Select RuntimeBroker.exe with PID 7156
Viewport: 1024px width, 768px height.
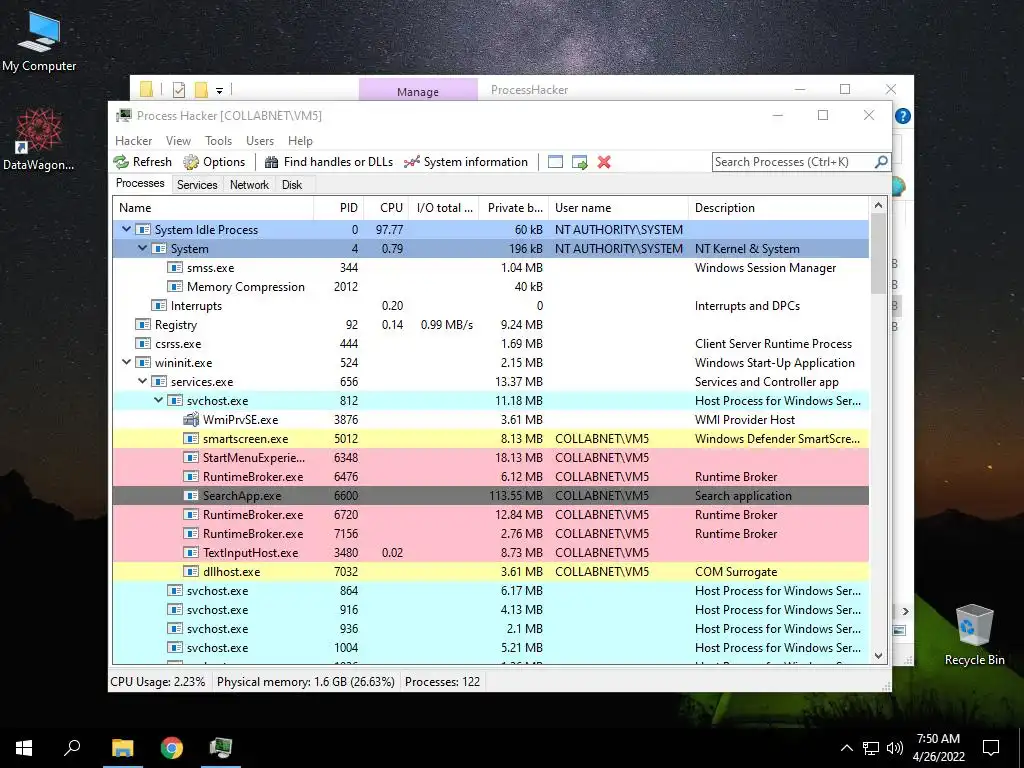[x=490, y=534]
